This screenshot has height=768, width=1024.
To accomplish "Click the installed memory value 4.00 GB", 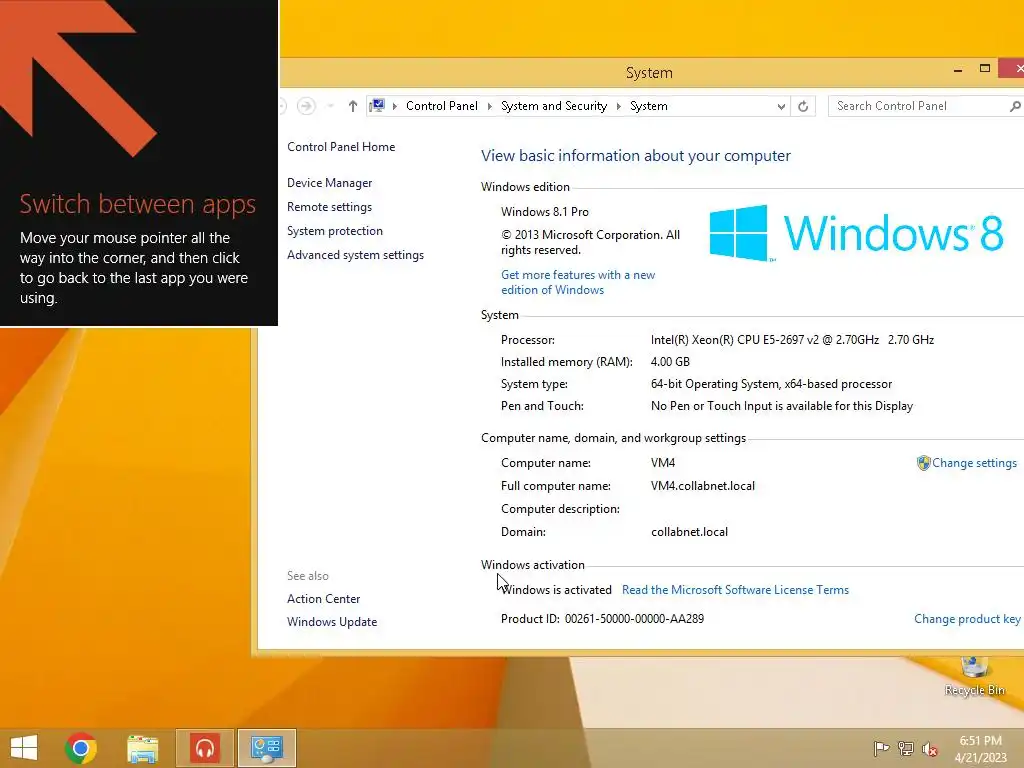I will point(670,362).
